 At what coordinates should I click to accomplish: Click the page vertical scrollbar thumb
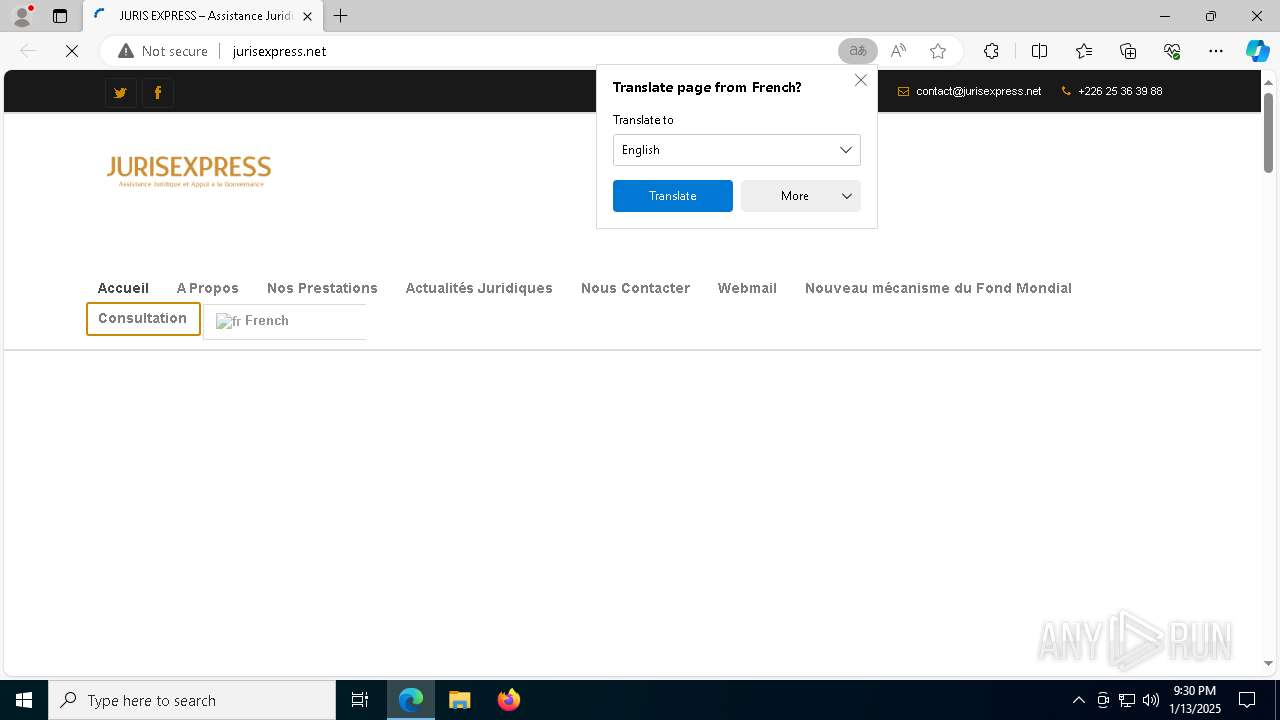click(1268, 132)
